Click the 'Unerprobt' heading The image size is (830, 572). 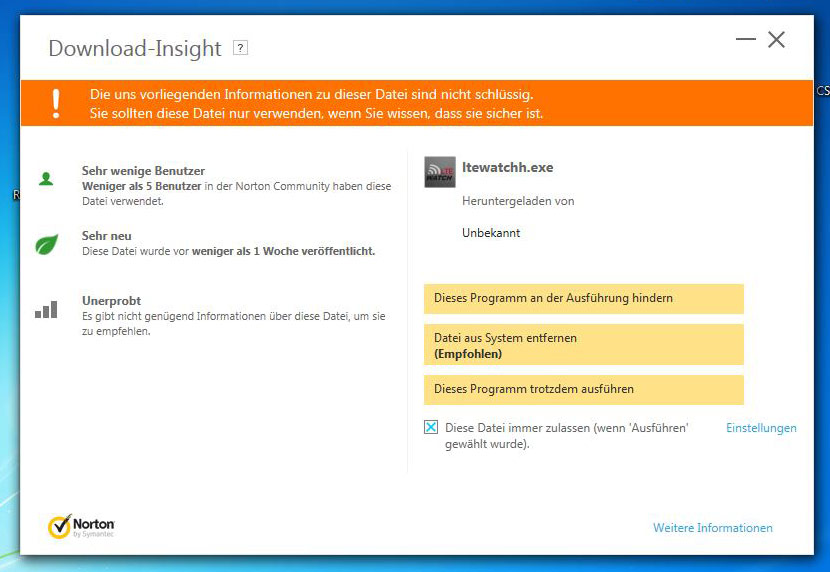click(111, 301)
